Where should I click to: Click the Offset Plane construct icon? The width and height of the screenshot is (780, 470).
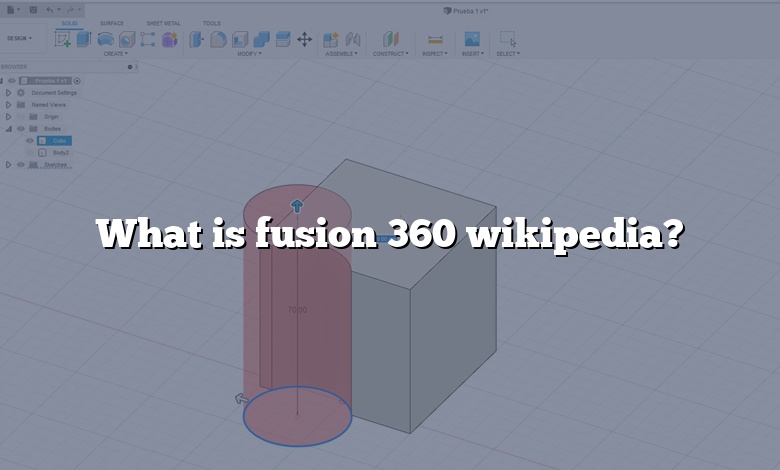tap(391, 39)
